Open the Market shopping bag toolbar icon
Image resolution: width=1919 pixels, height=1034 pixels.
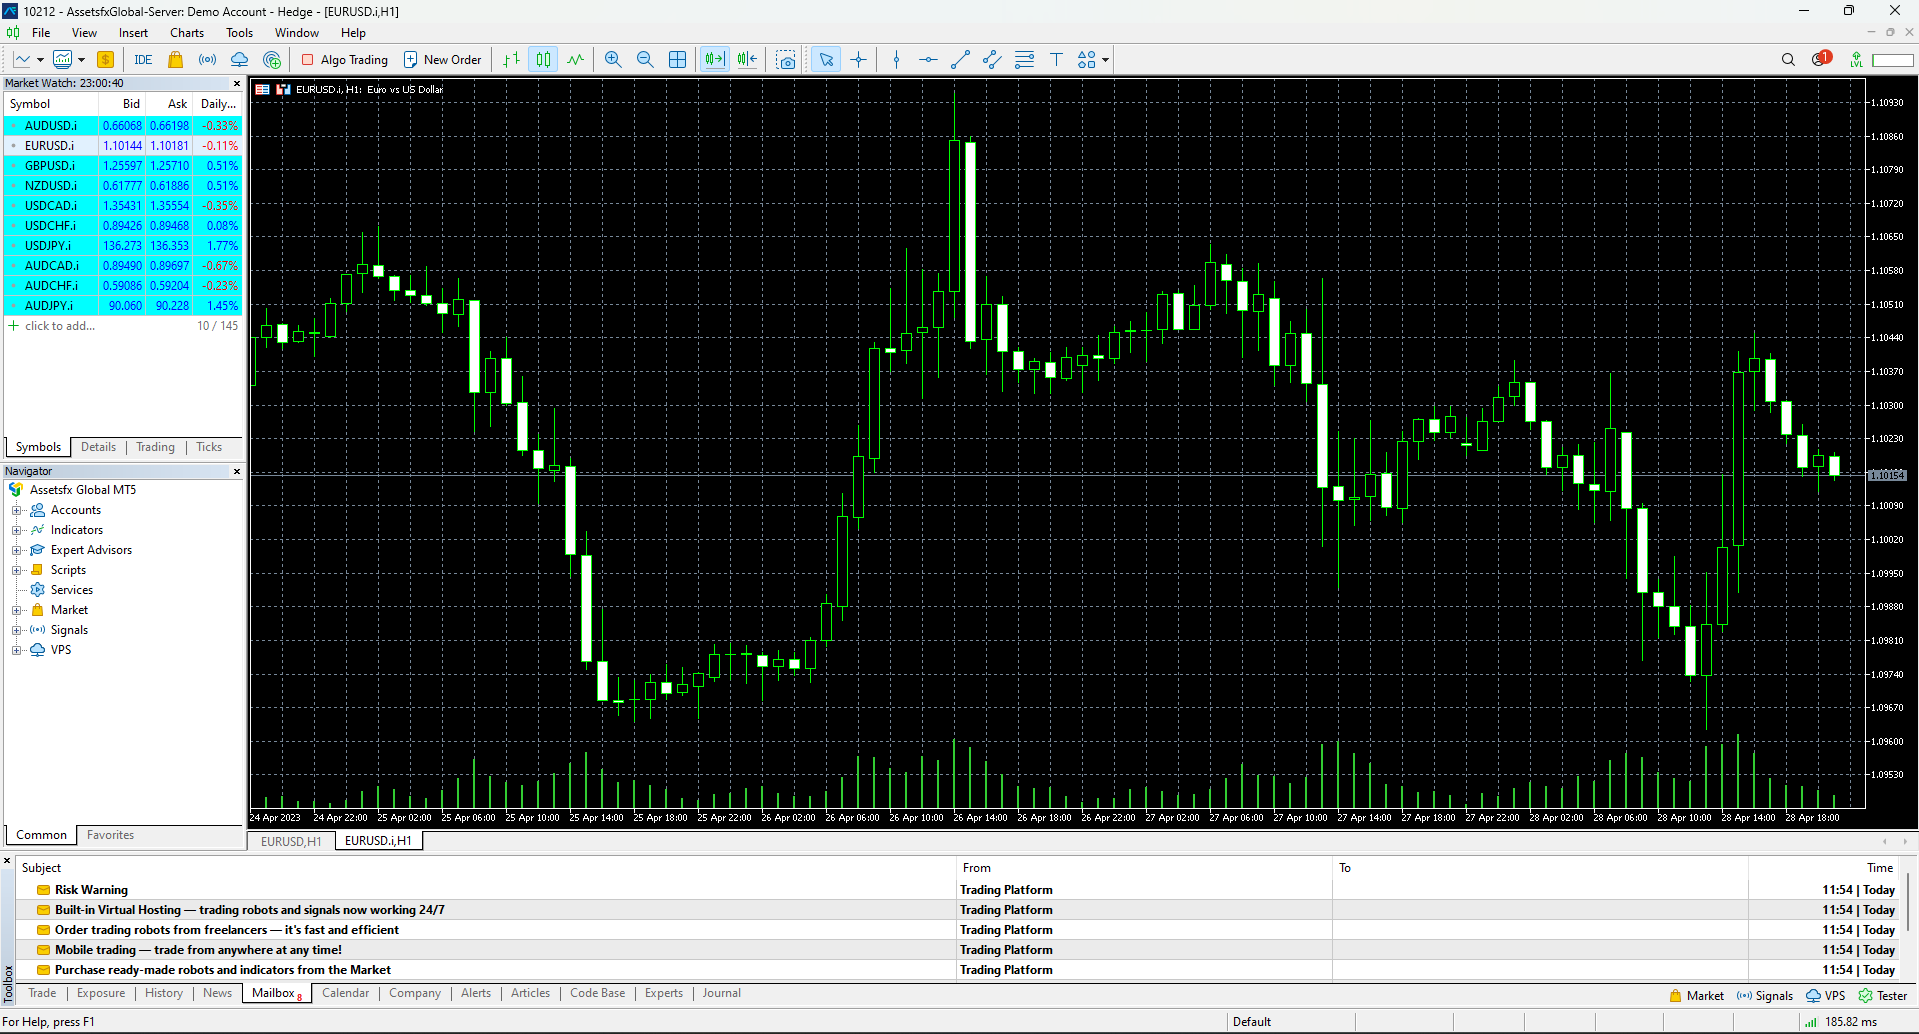pyautogui.click(x=175, y=60)
